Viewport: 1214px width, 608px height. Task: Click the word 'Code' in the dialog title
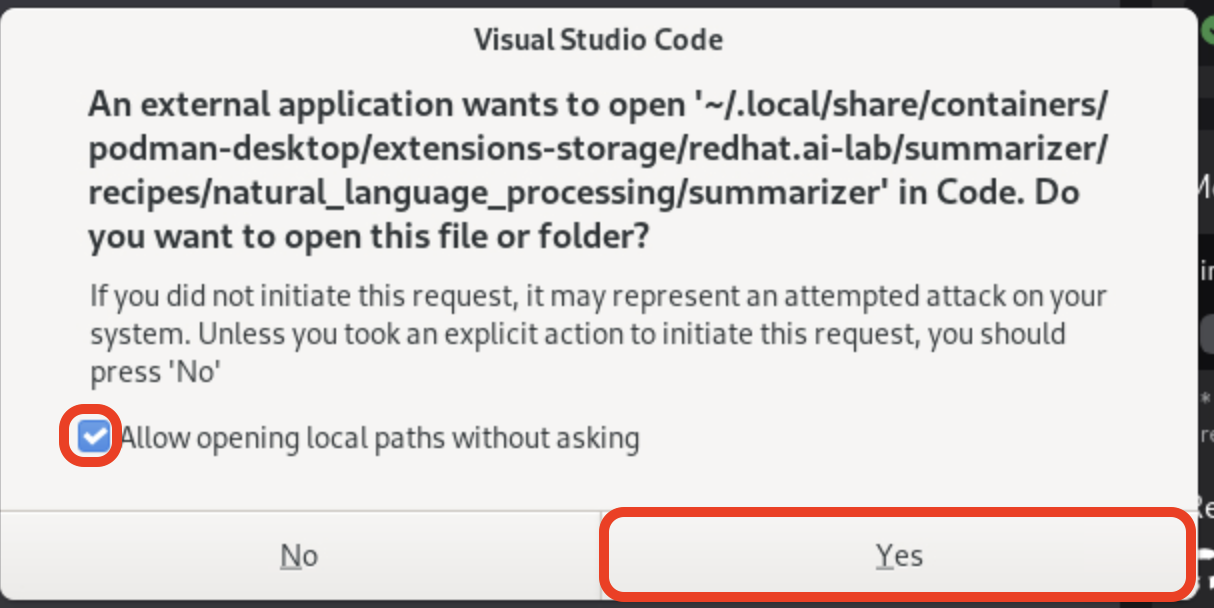(689, 40)
